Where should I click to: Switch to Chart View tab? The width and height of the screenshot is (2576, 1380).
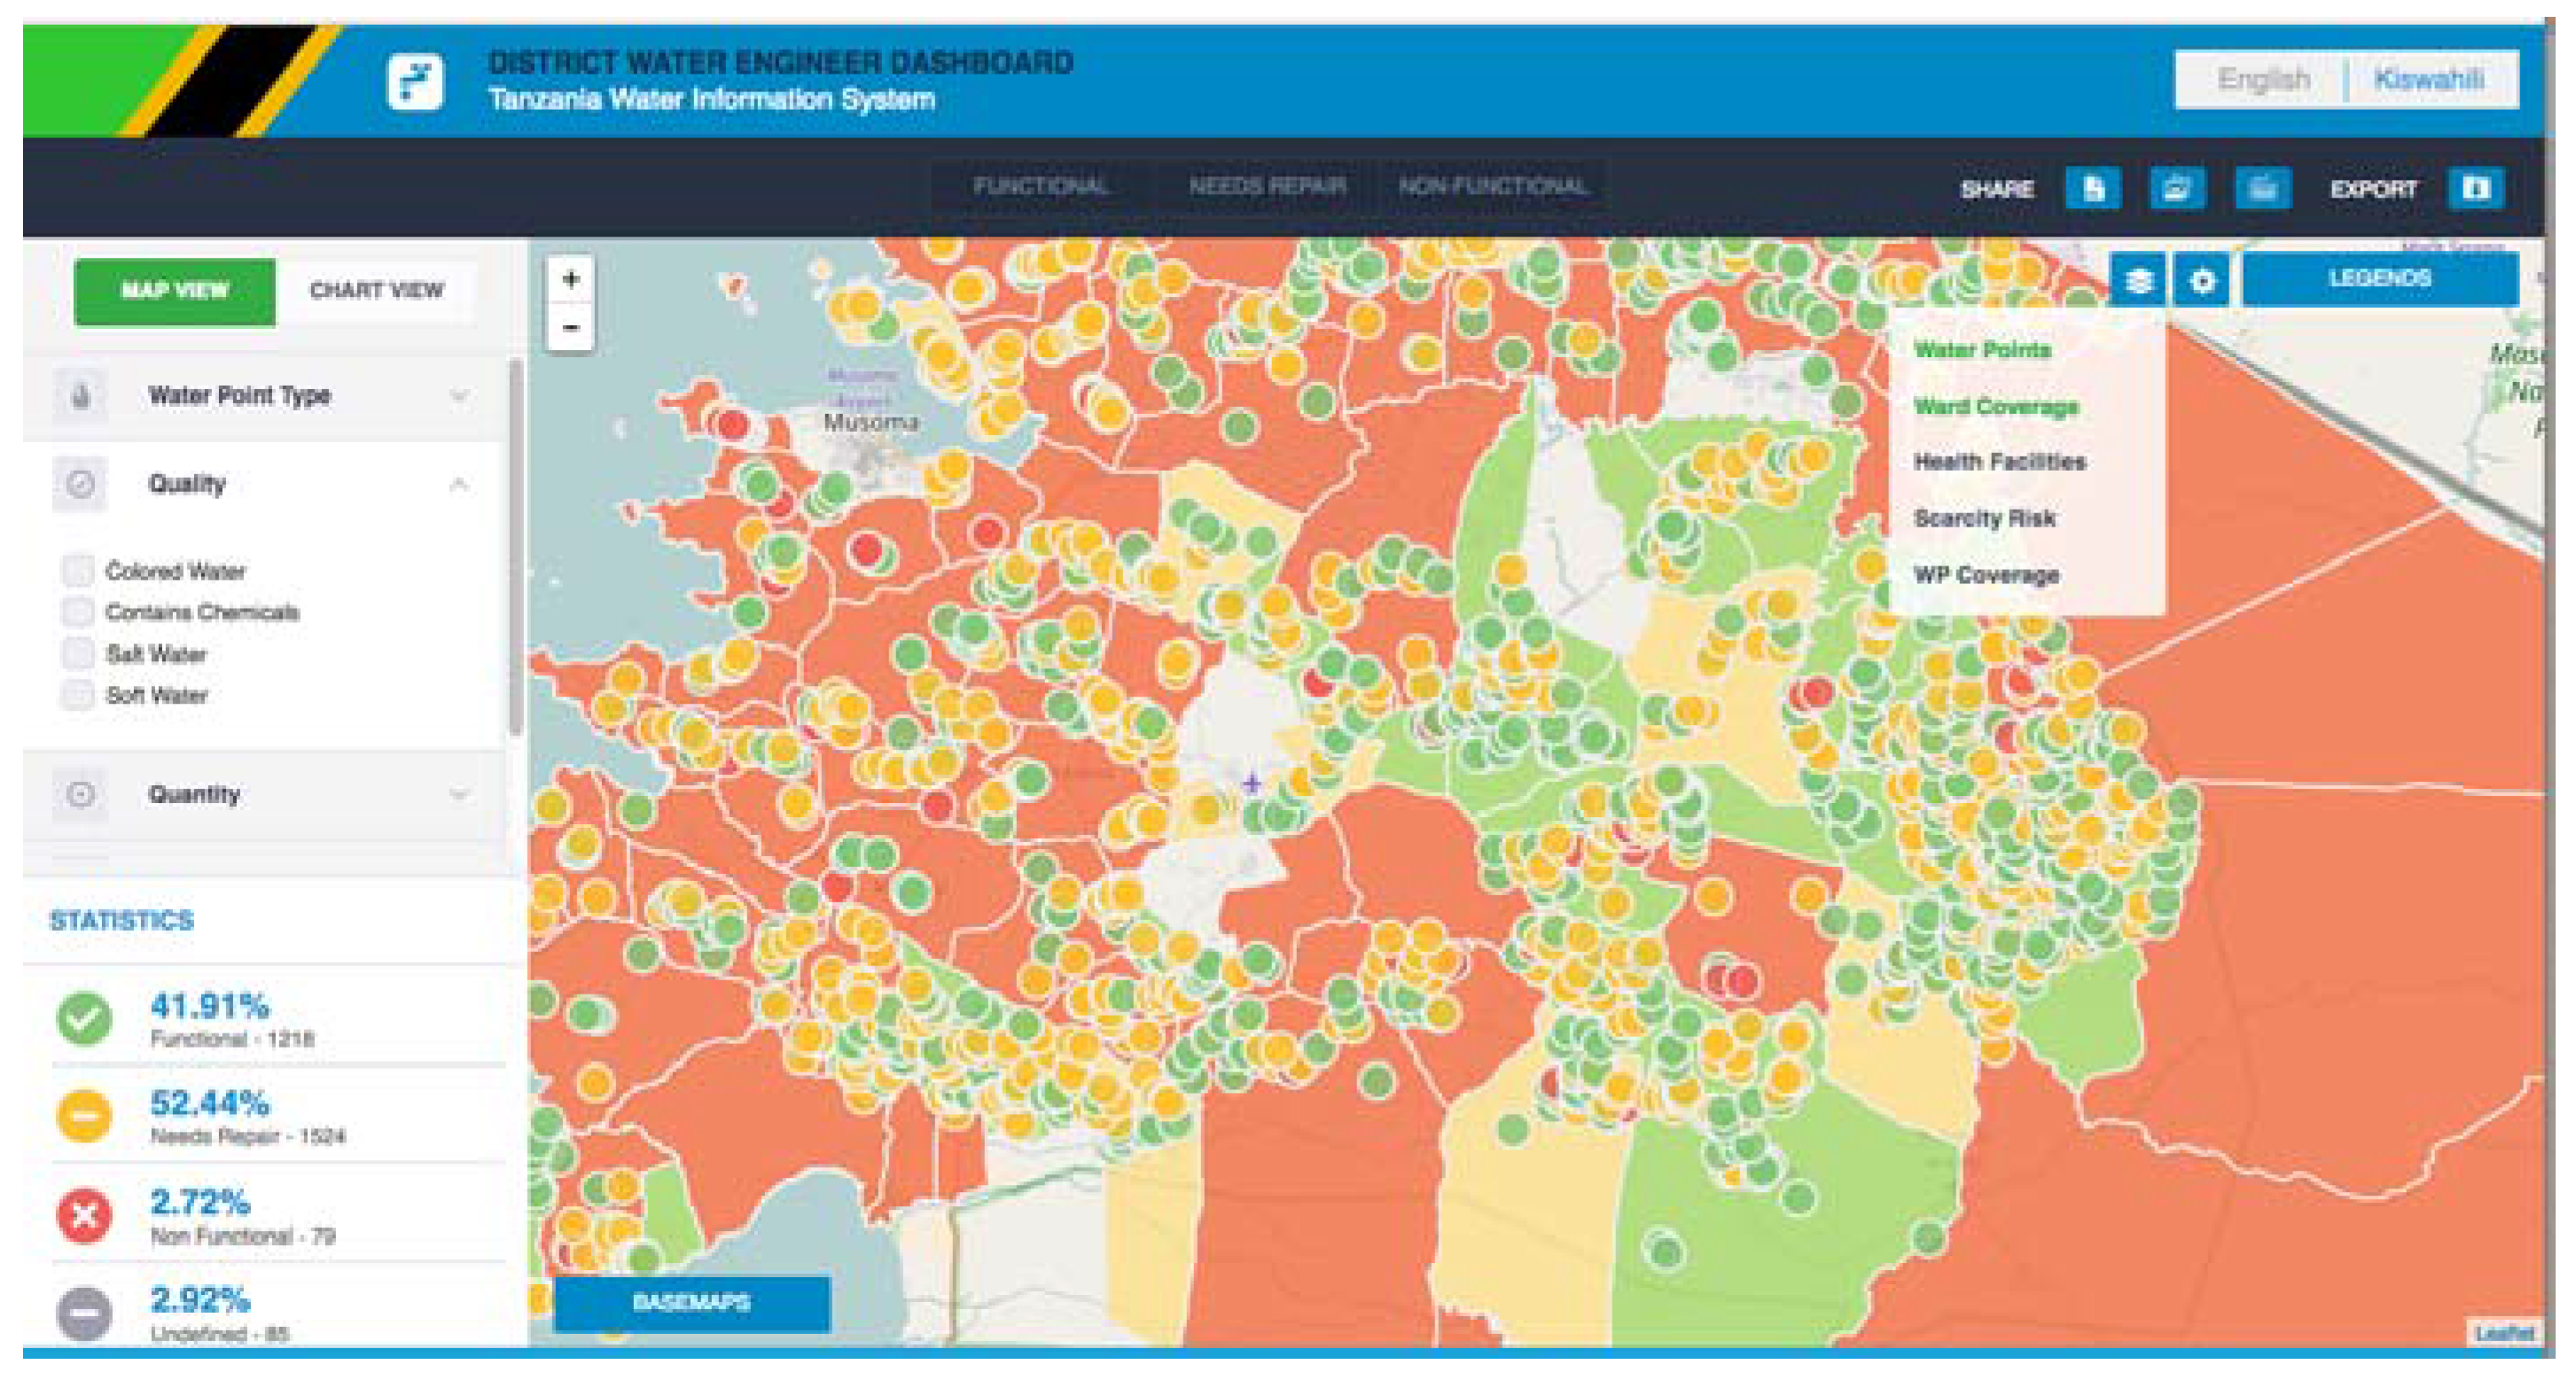pos(376,291)
